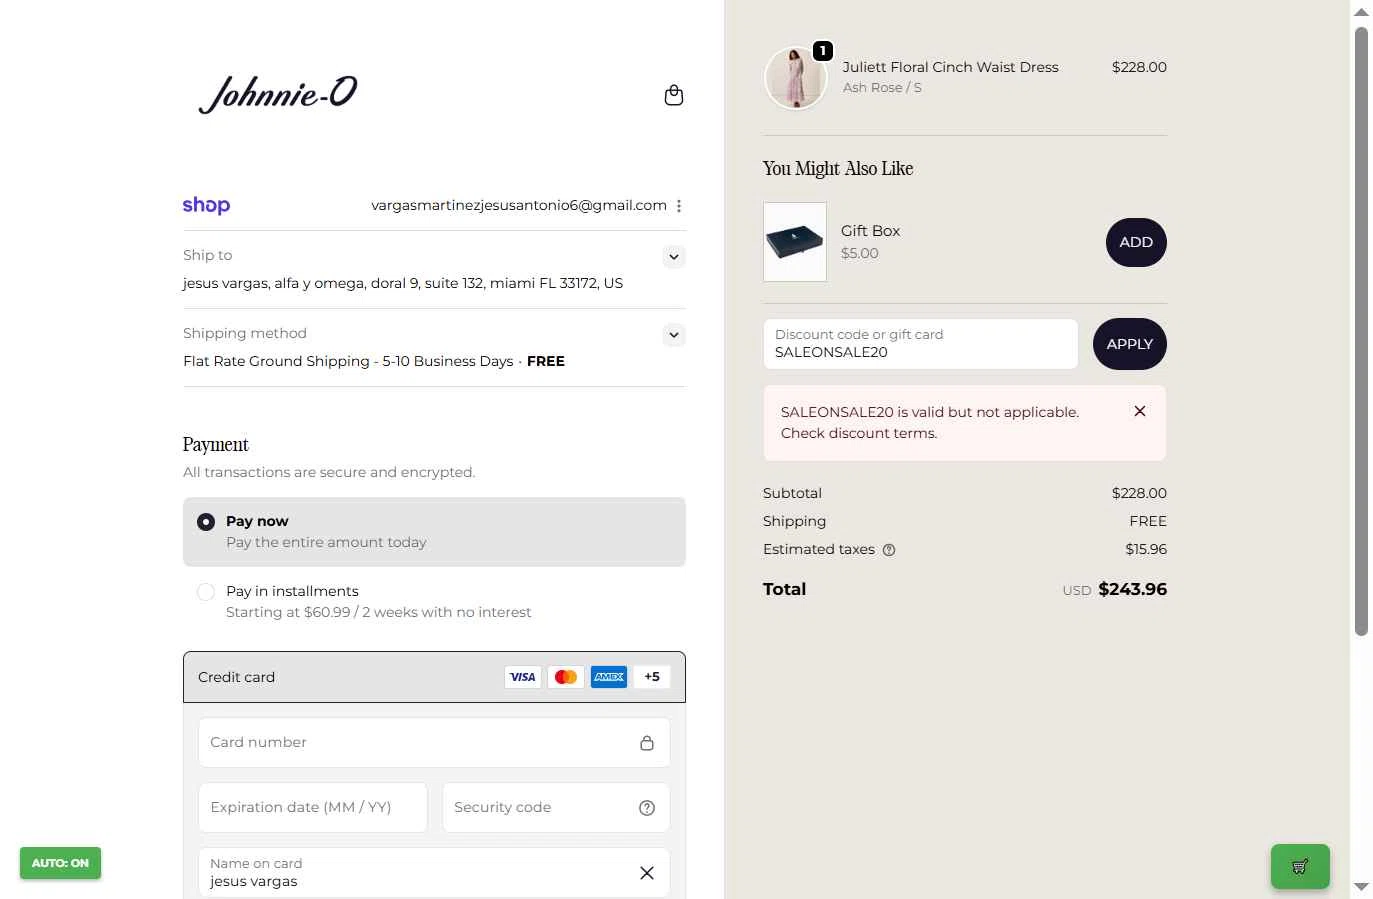Select Pay in installments radio option
This screenshot has height=899, width=1373.
click(206, 592)
